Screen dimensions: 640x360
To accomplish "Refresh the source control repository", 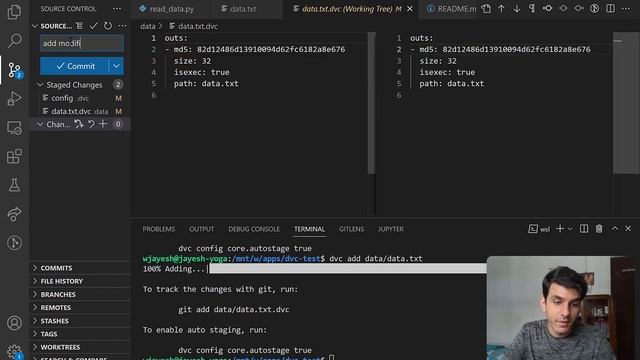I will pos(108,26).
